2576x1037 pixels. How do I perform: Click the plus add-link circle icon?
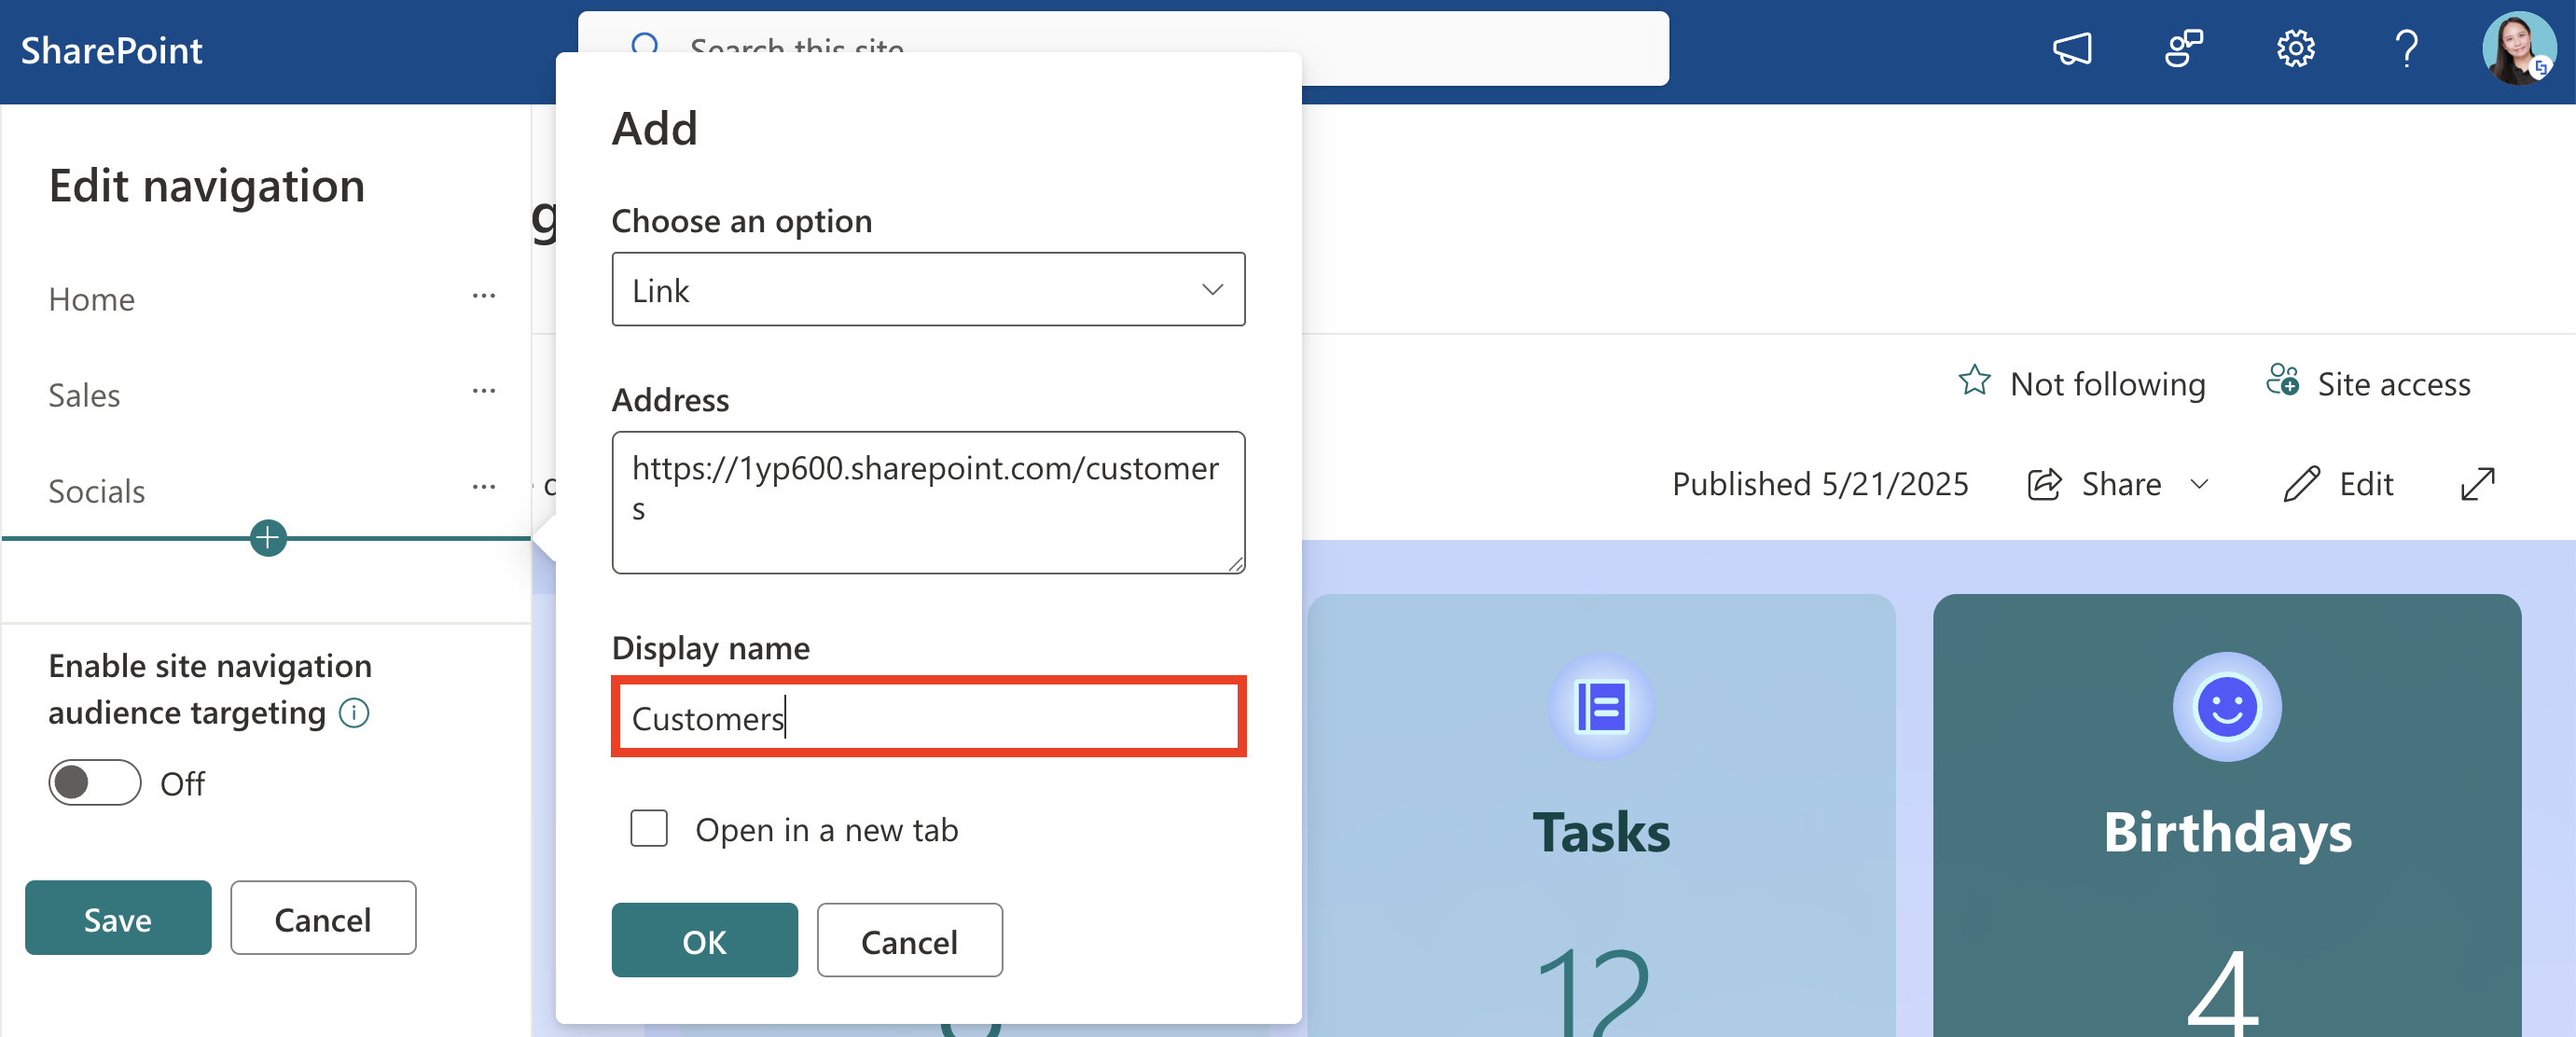pyautogui.click(x=268, y=538)
